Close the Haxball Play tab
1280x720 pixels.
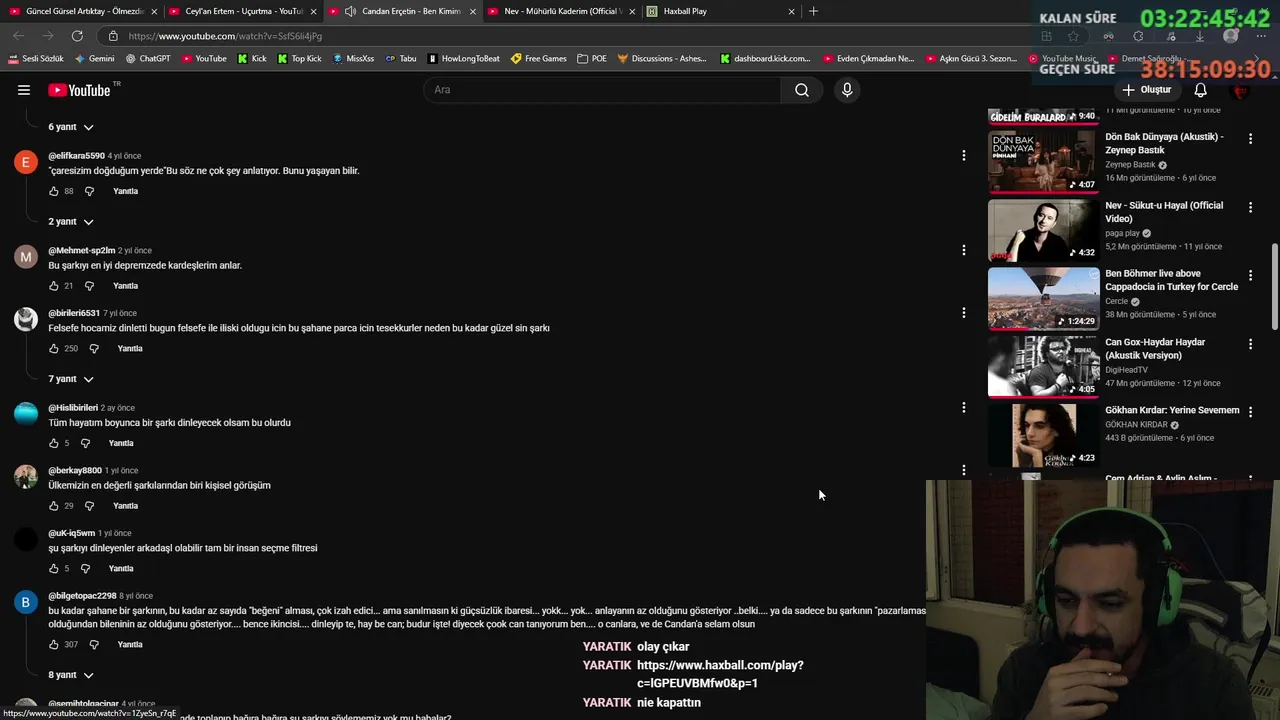pyautogui.click(x=791, y=11)
